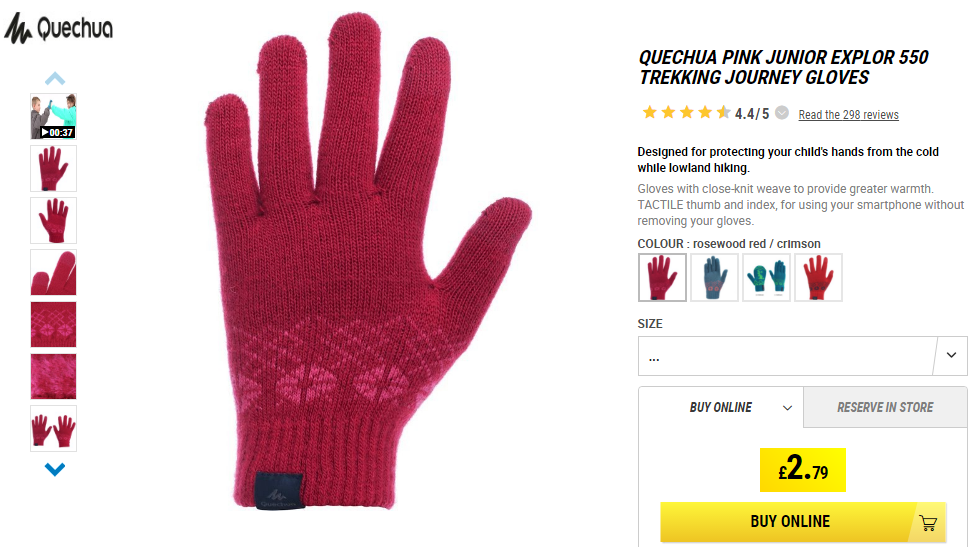Click the grey check badge beside the 4.4/5 rating
This screenshot has height=547, width=973.
pos(782,113)
